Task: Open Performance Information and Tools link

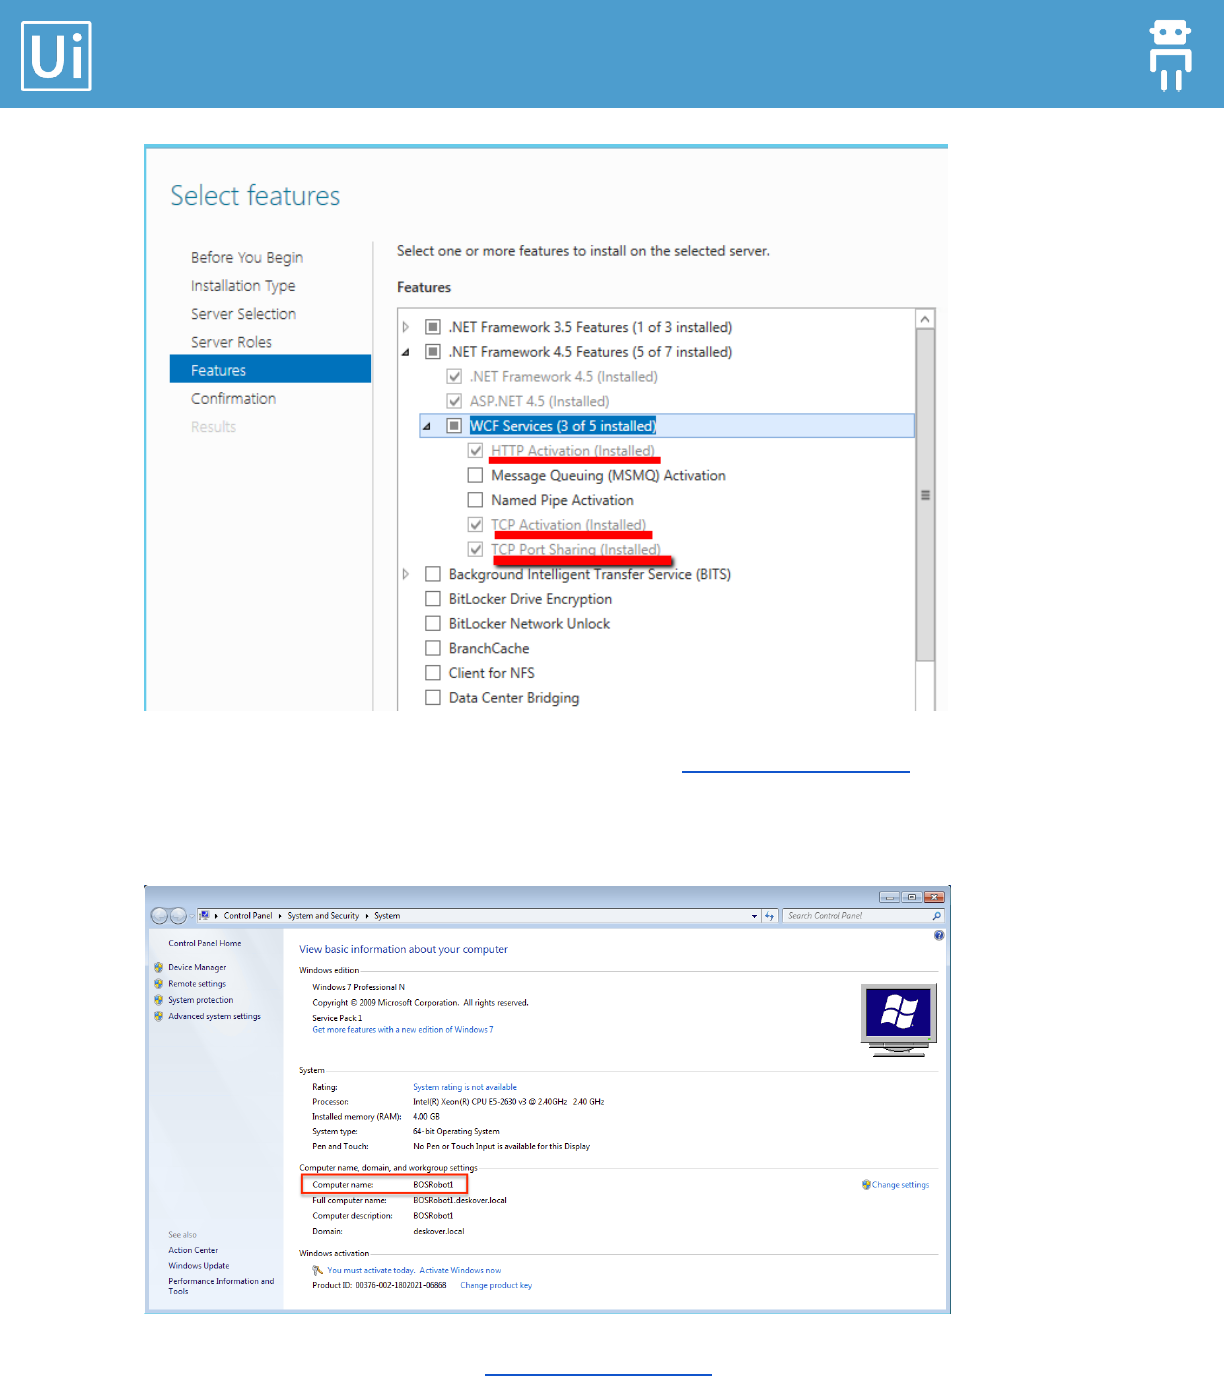Action: click(221, 1286)
